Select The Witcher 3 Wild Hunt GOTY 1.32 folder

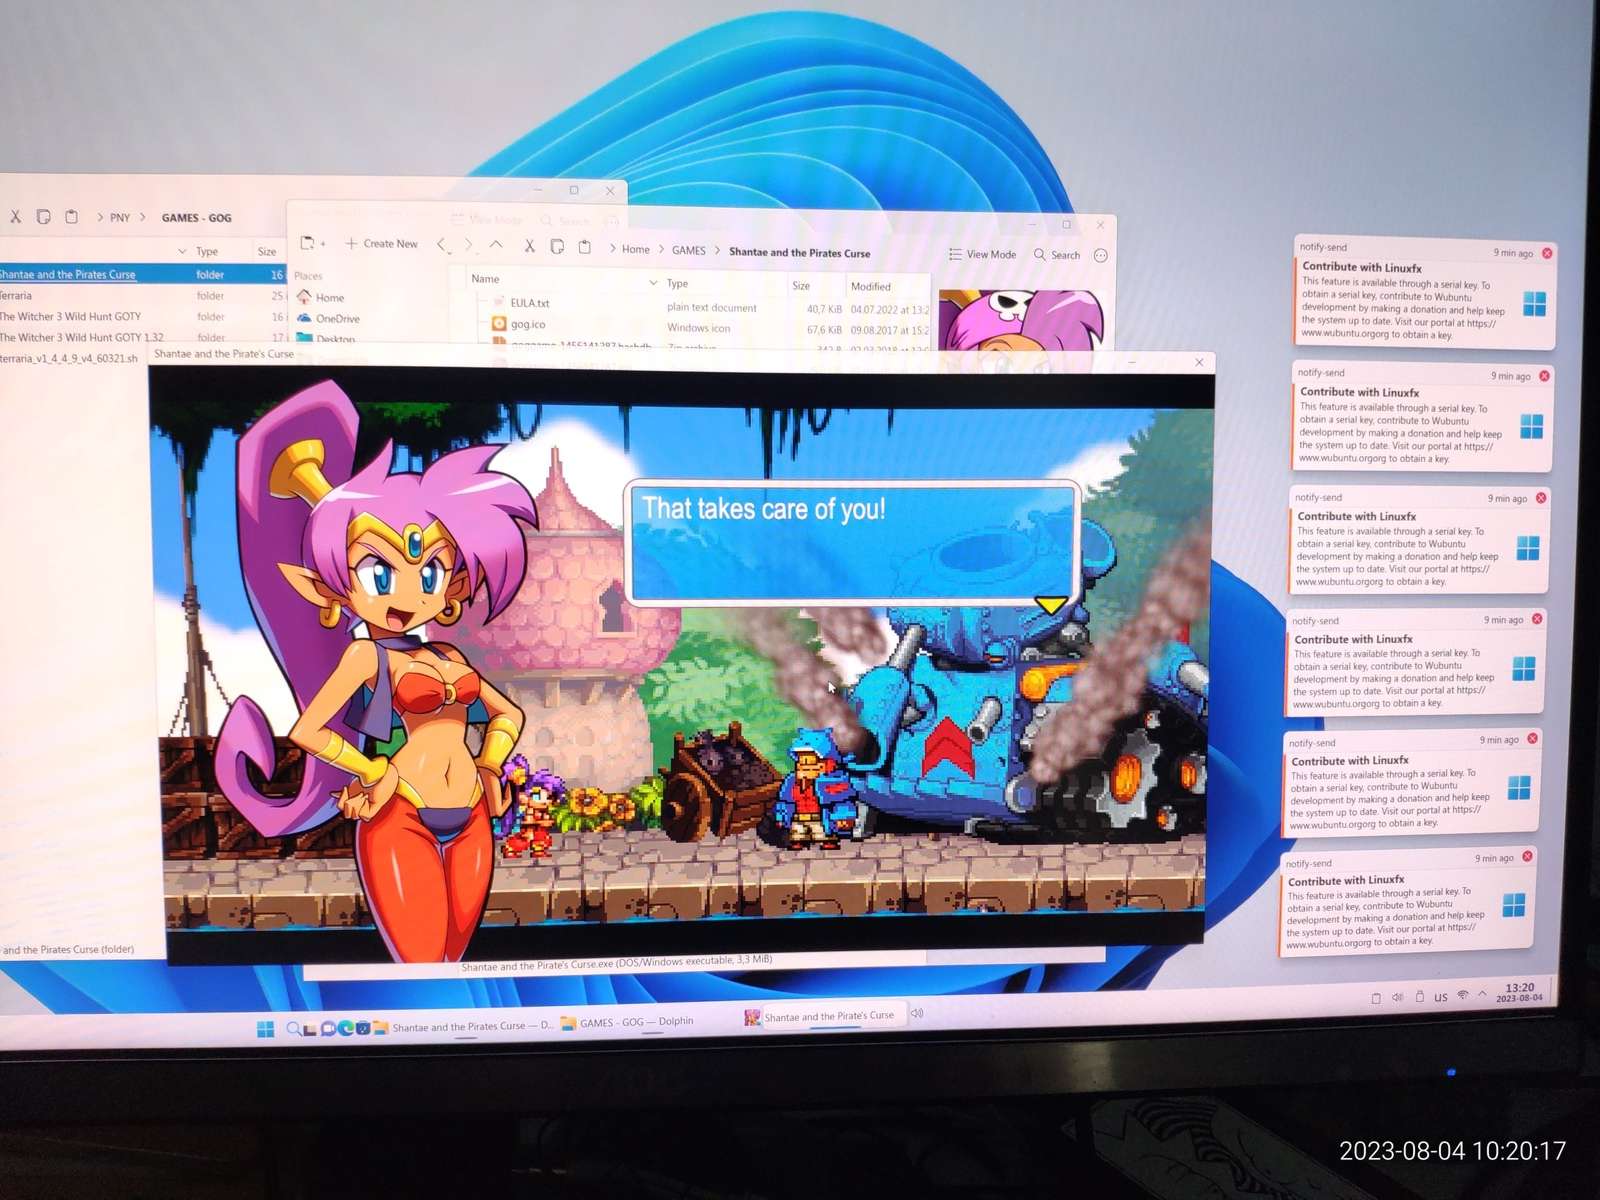point(143,337)
